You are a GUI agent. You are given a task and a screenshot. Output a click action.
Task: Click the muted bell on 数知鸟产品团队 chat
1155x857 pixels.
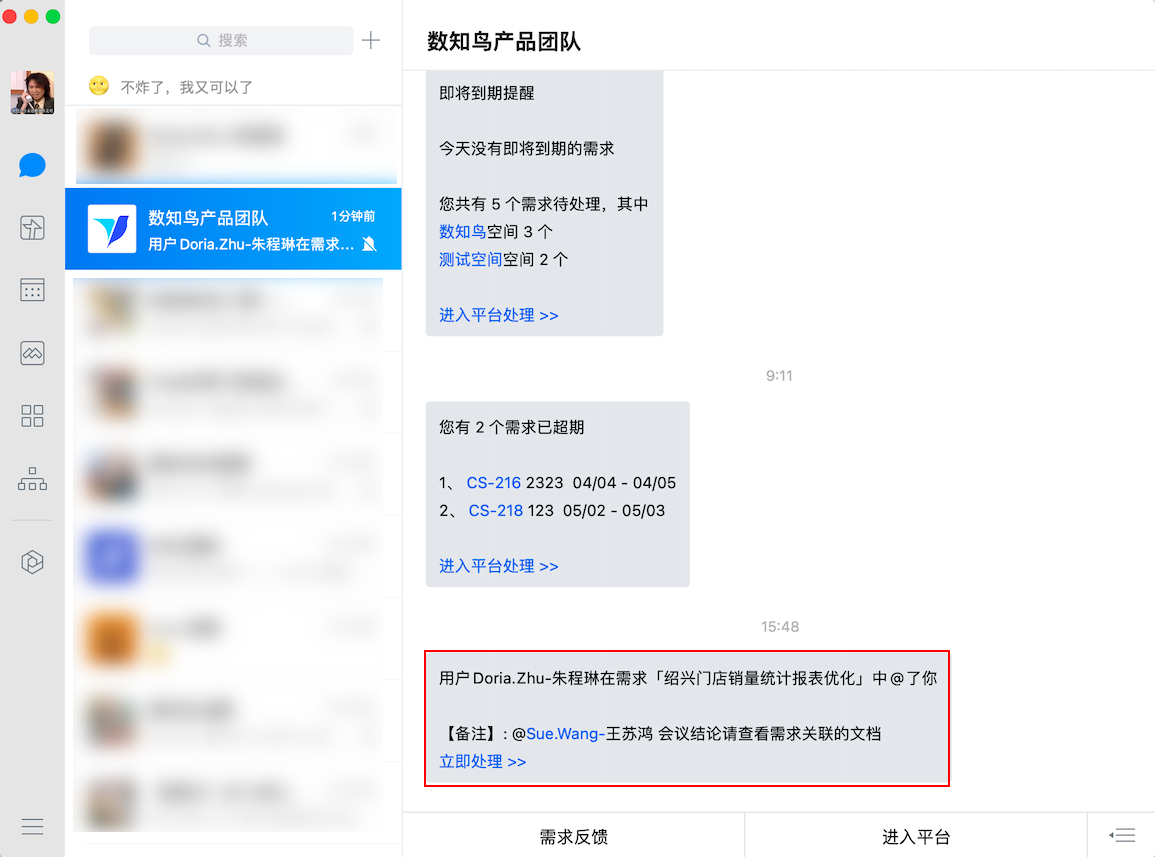370,244
